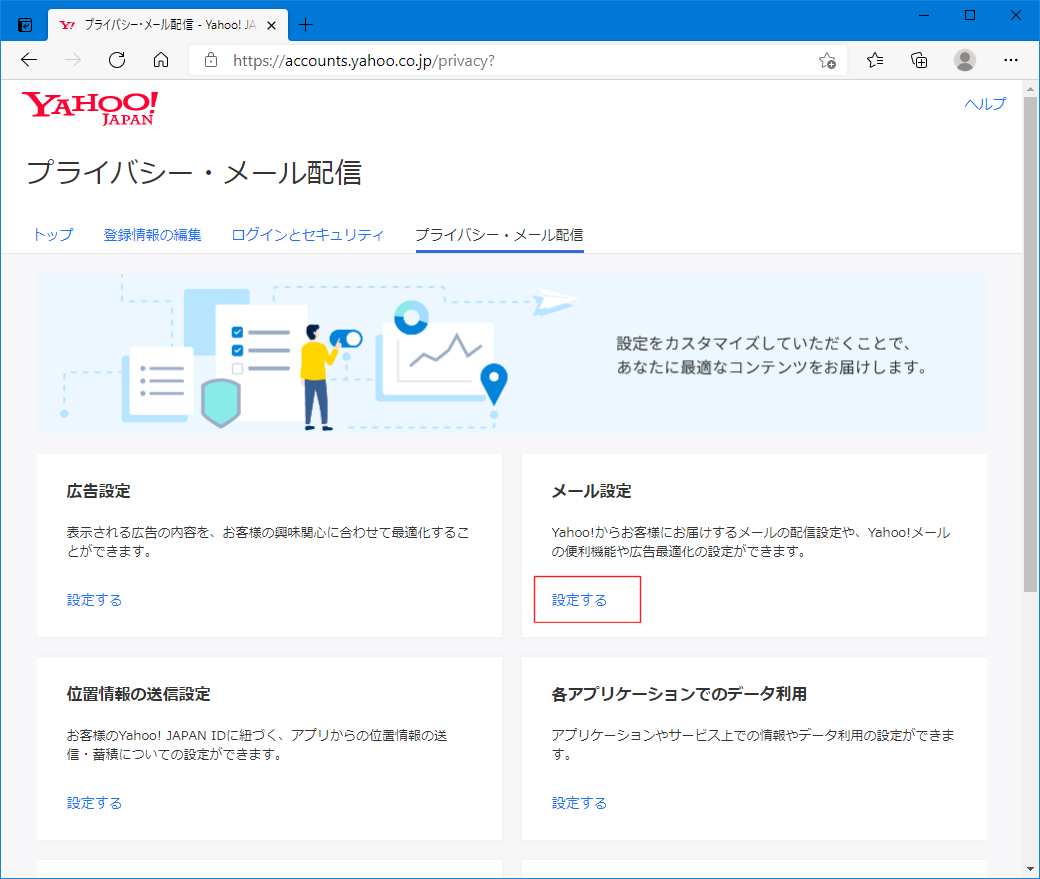Open tab actions menu icon

(25, 24)
